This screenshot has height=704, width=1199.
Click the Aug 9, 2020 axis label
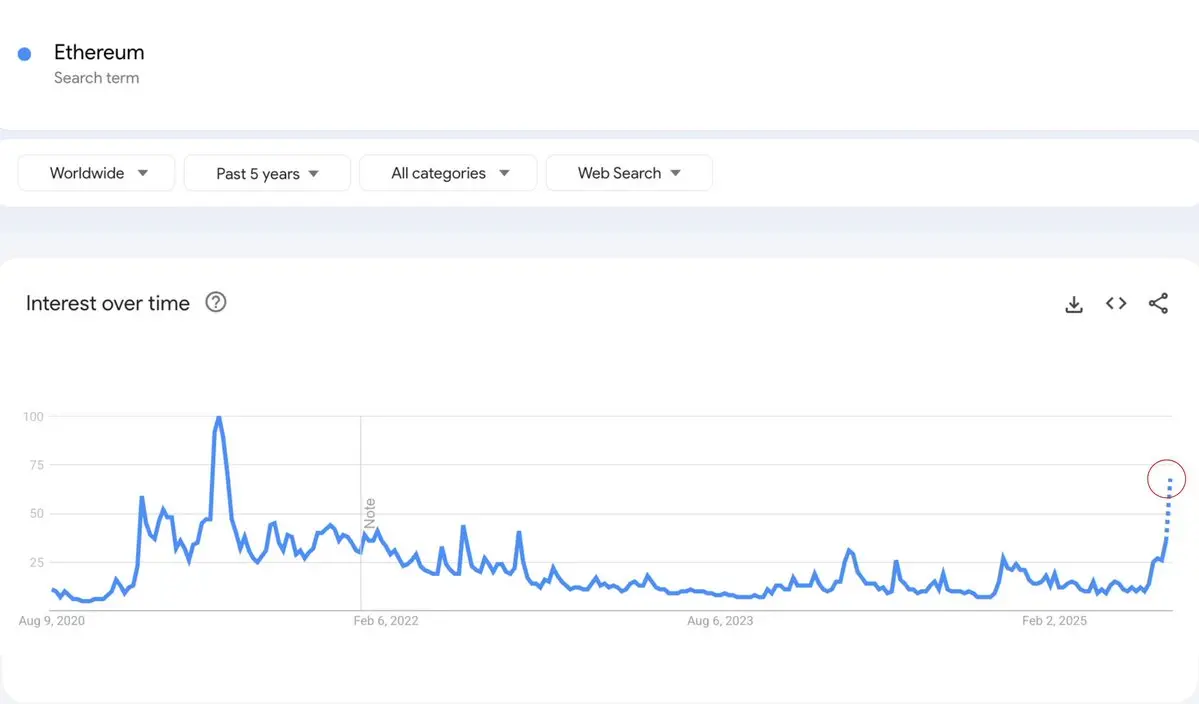tap(52, 621)
